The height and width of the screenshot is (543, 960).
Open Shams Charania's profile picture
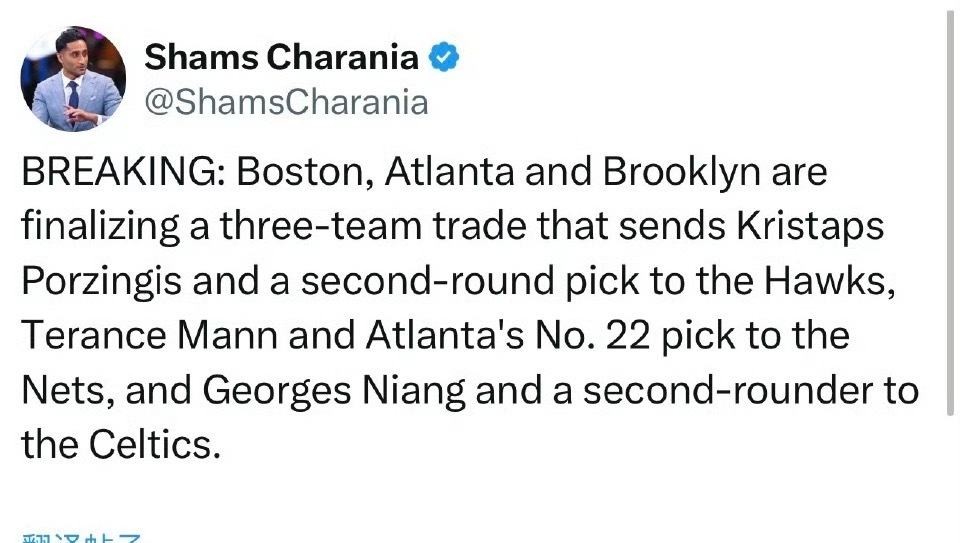click(x=73, y=79)
